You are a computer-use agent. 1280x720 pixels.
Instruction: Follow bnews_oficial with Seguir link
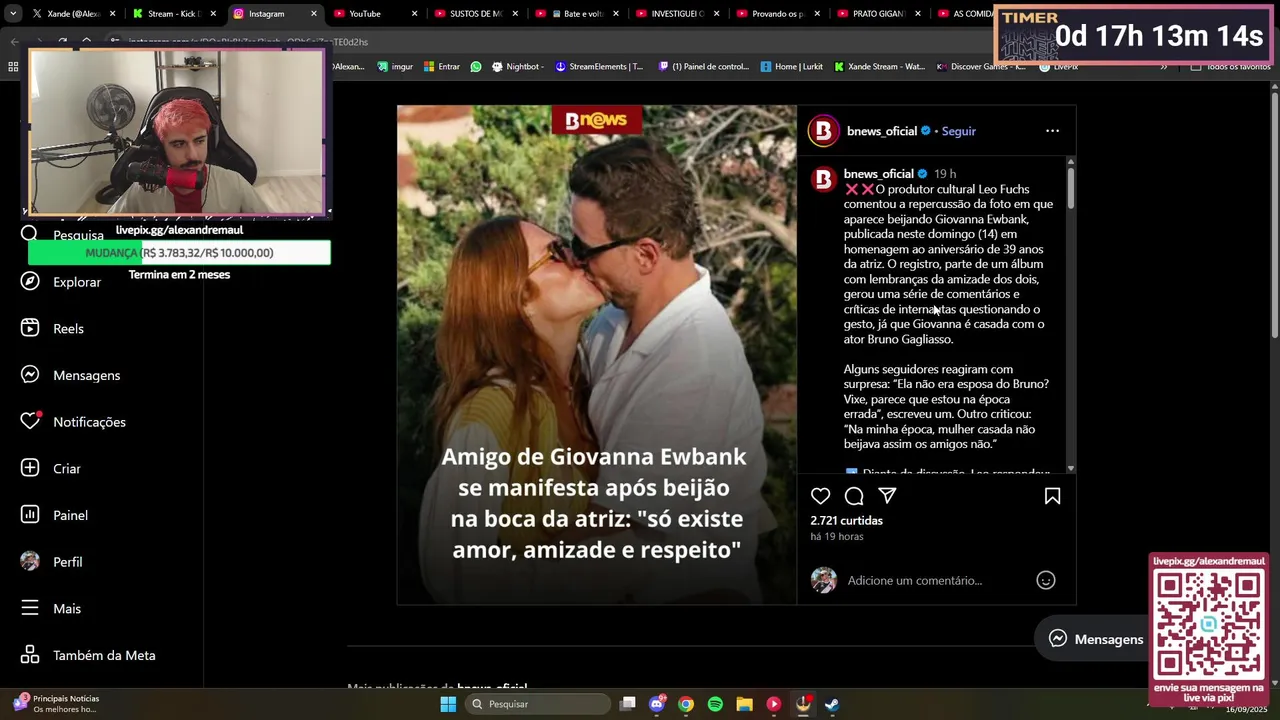[x=958, y=131]
